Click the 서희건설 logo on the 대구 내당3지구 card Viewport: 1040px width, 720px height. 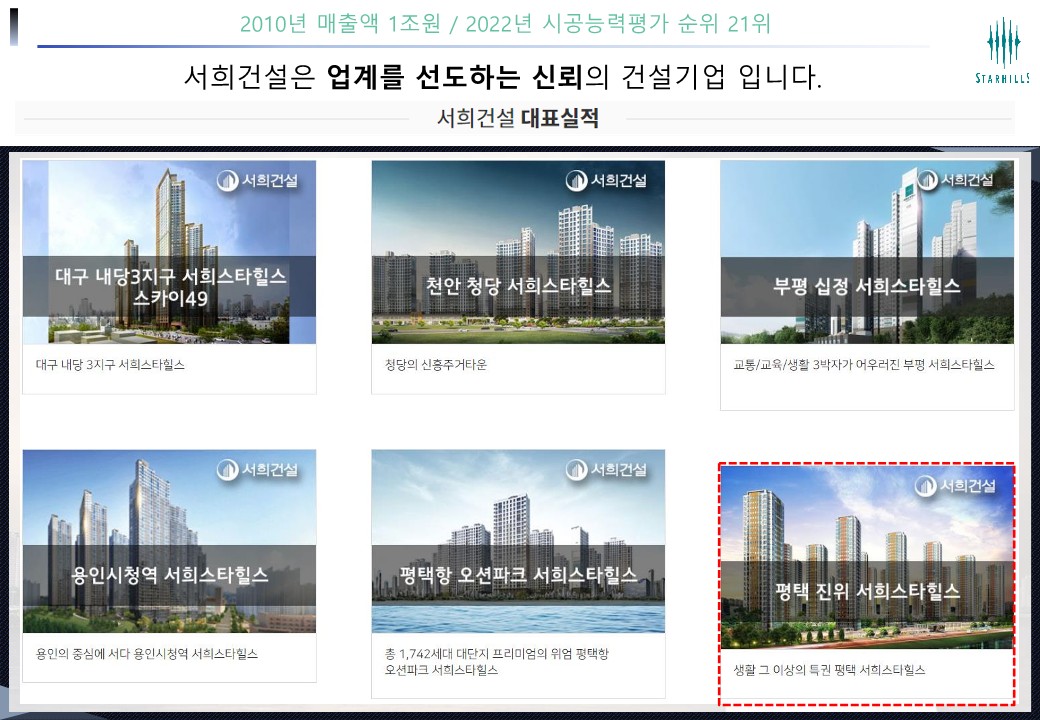point(257,180)
